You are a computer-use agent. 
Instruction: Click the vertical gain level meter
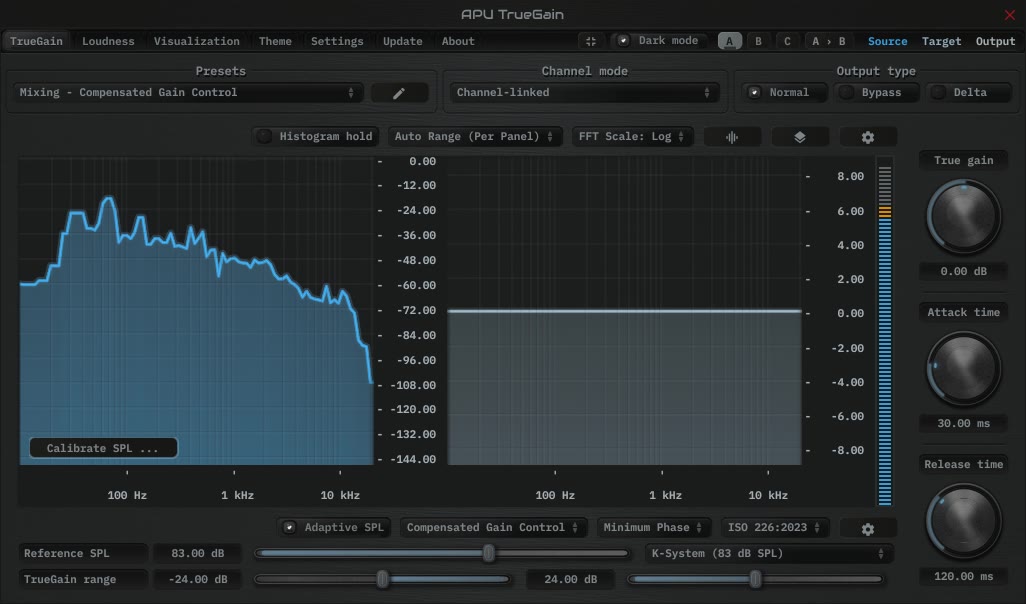tap(885, 332)
